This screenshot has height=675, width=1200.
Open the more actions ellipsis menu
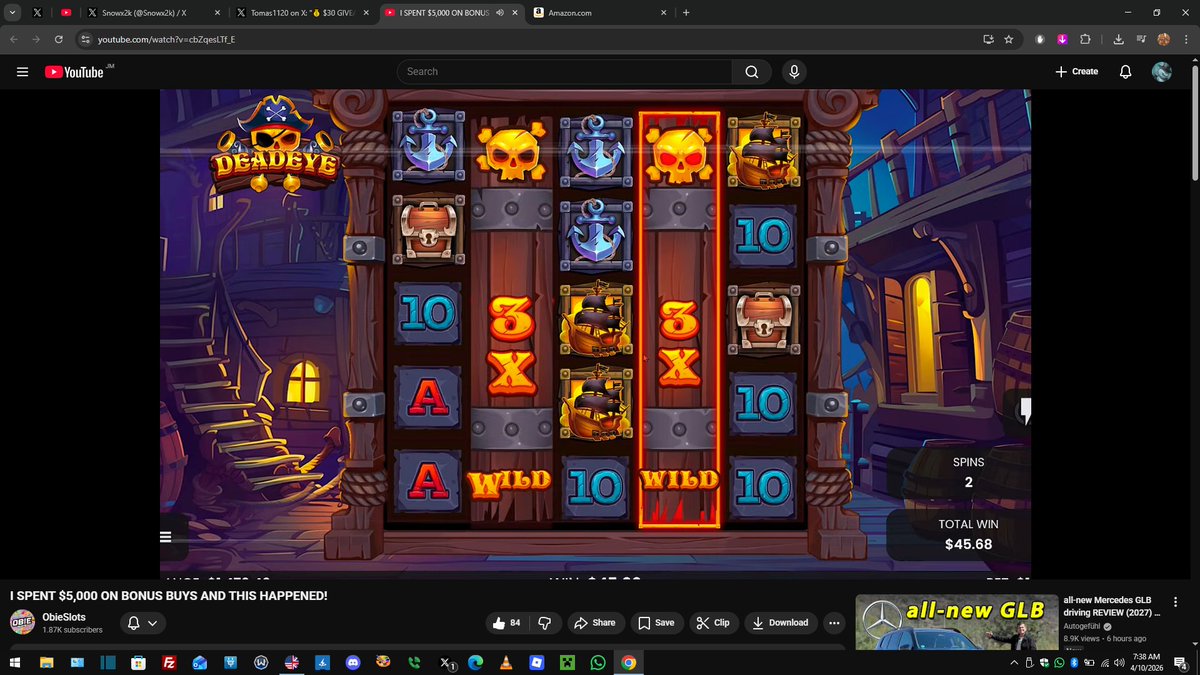[x=835, y=622]
